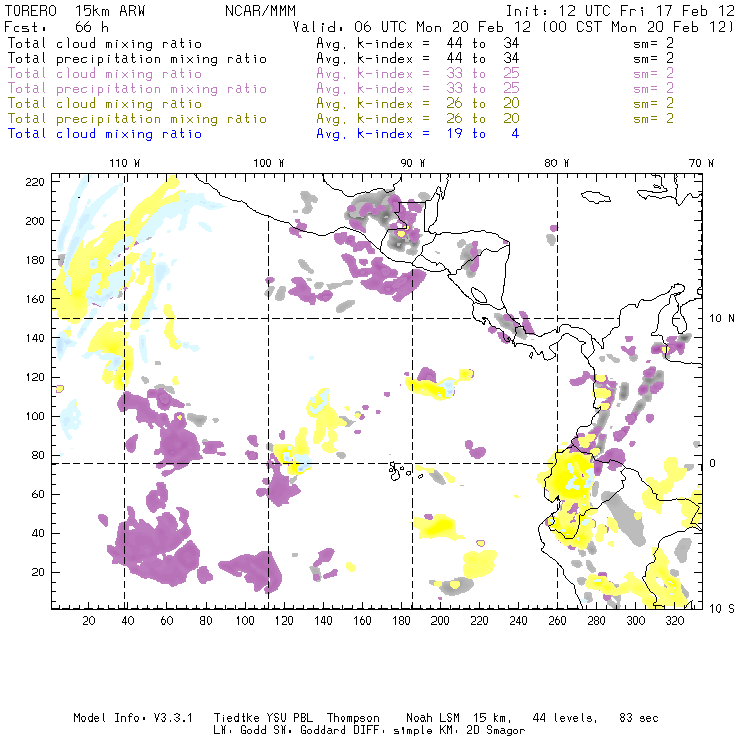Click the 'YSU PBL' scheme label
The image size is (740, 740).
click(x=289, y=718)
